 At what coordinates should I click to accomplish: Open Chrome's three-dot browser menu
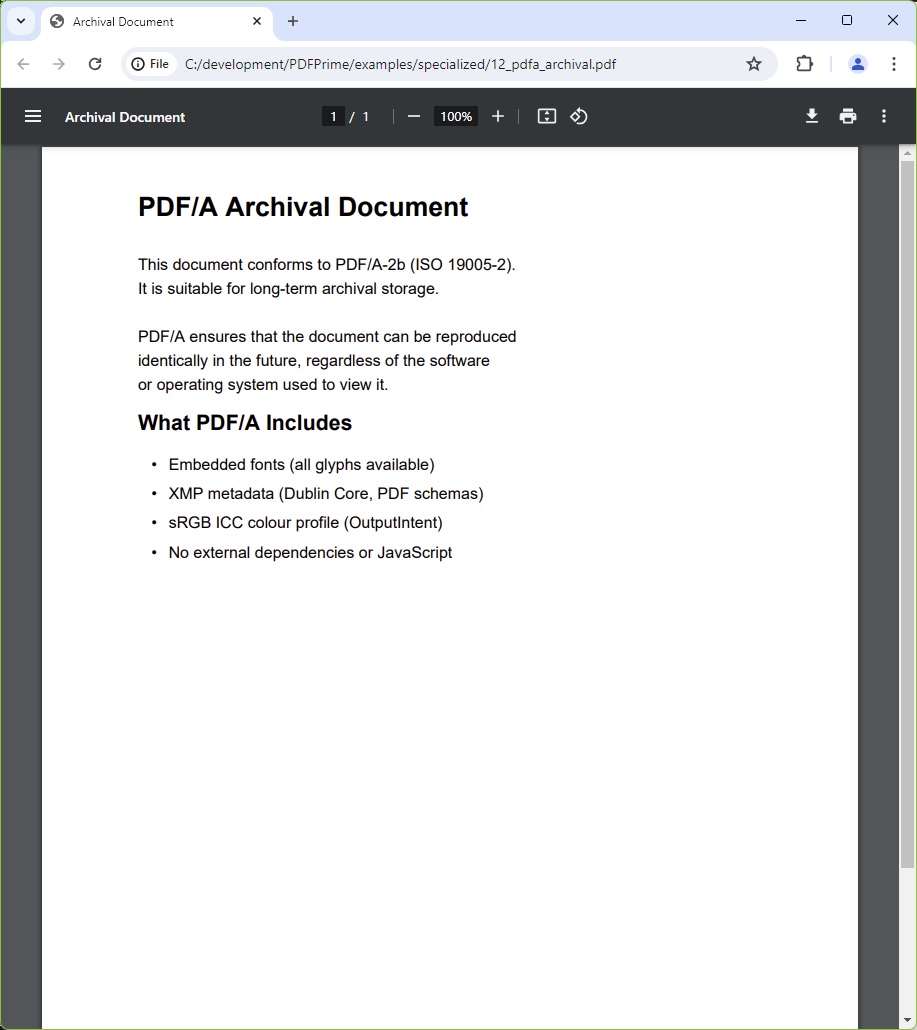[x=893, y=63]
